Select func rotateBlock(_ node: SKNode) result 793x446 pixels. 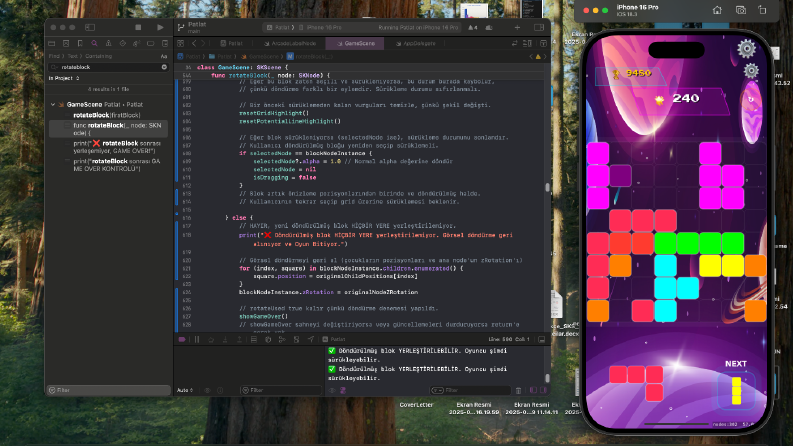click(x=108, y=129)
